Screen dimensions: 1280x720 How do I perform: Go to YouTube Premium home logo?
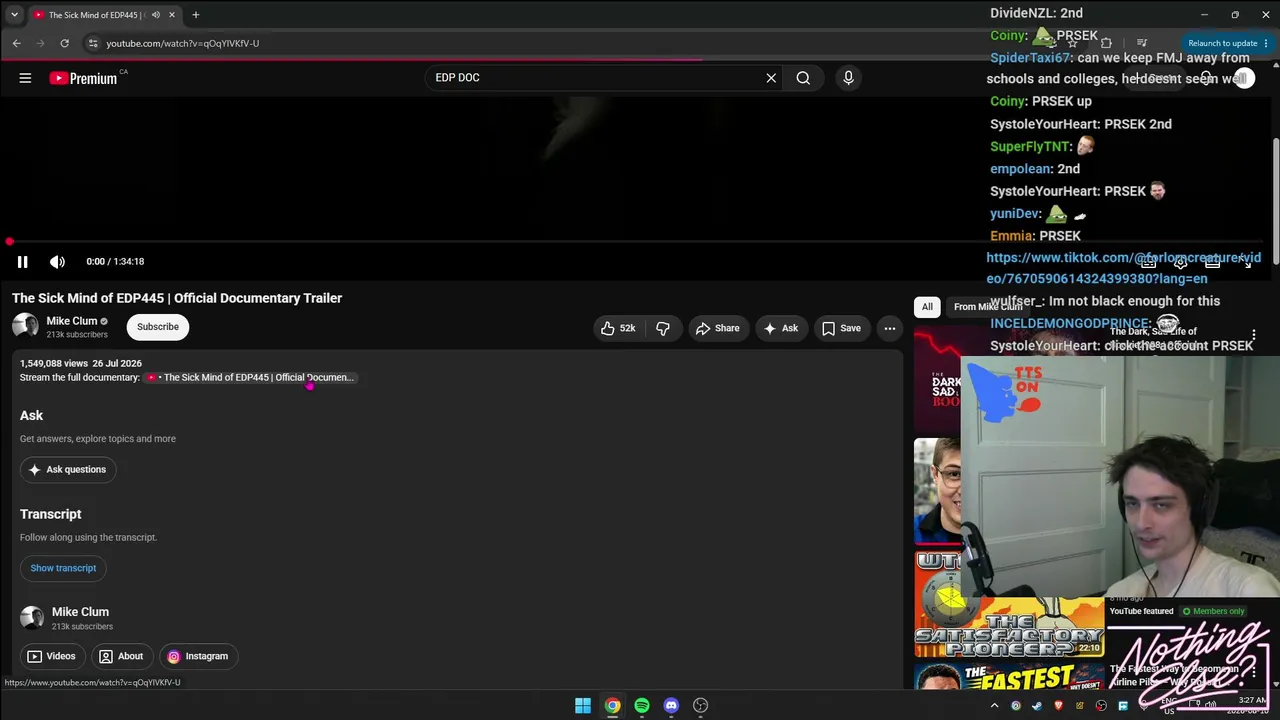[84, 78]
